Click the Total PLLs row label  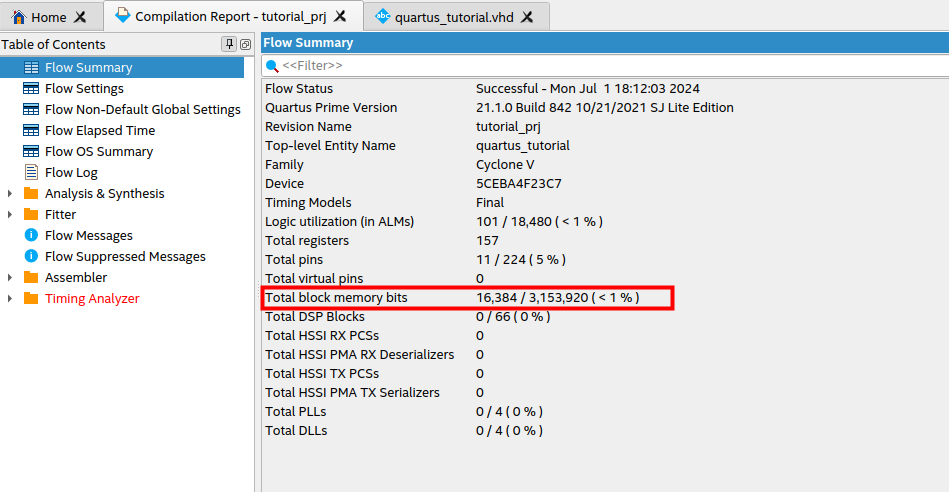tap(295, 412)
